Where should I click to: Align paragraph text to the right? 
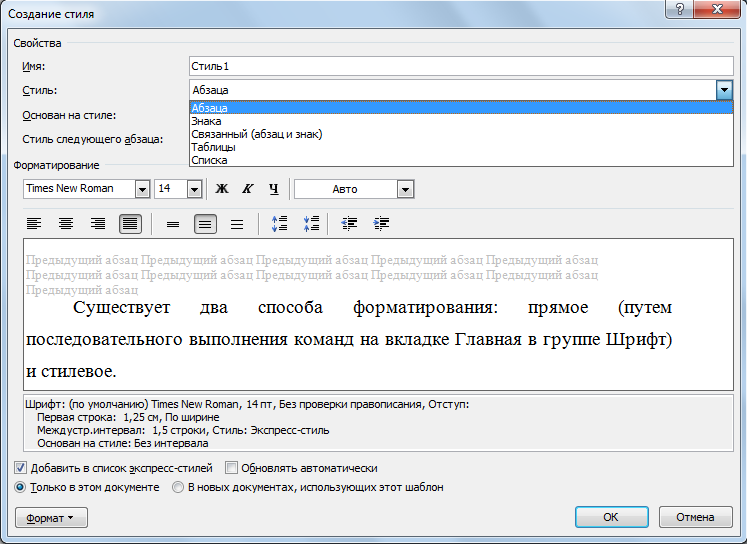[98, 223]
